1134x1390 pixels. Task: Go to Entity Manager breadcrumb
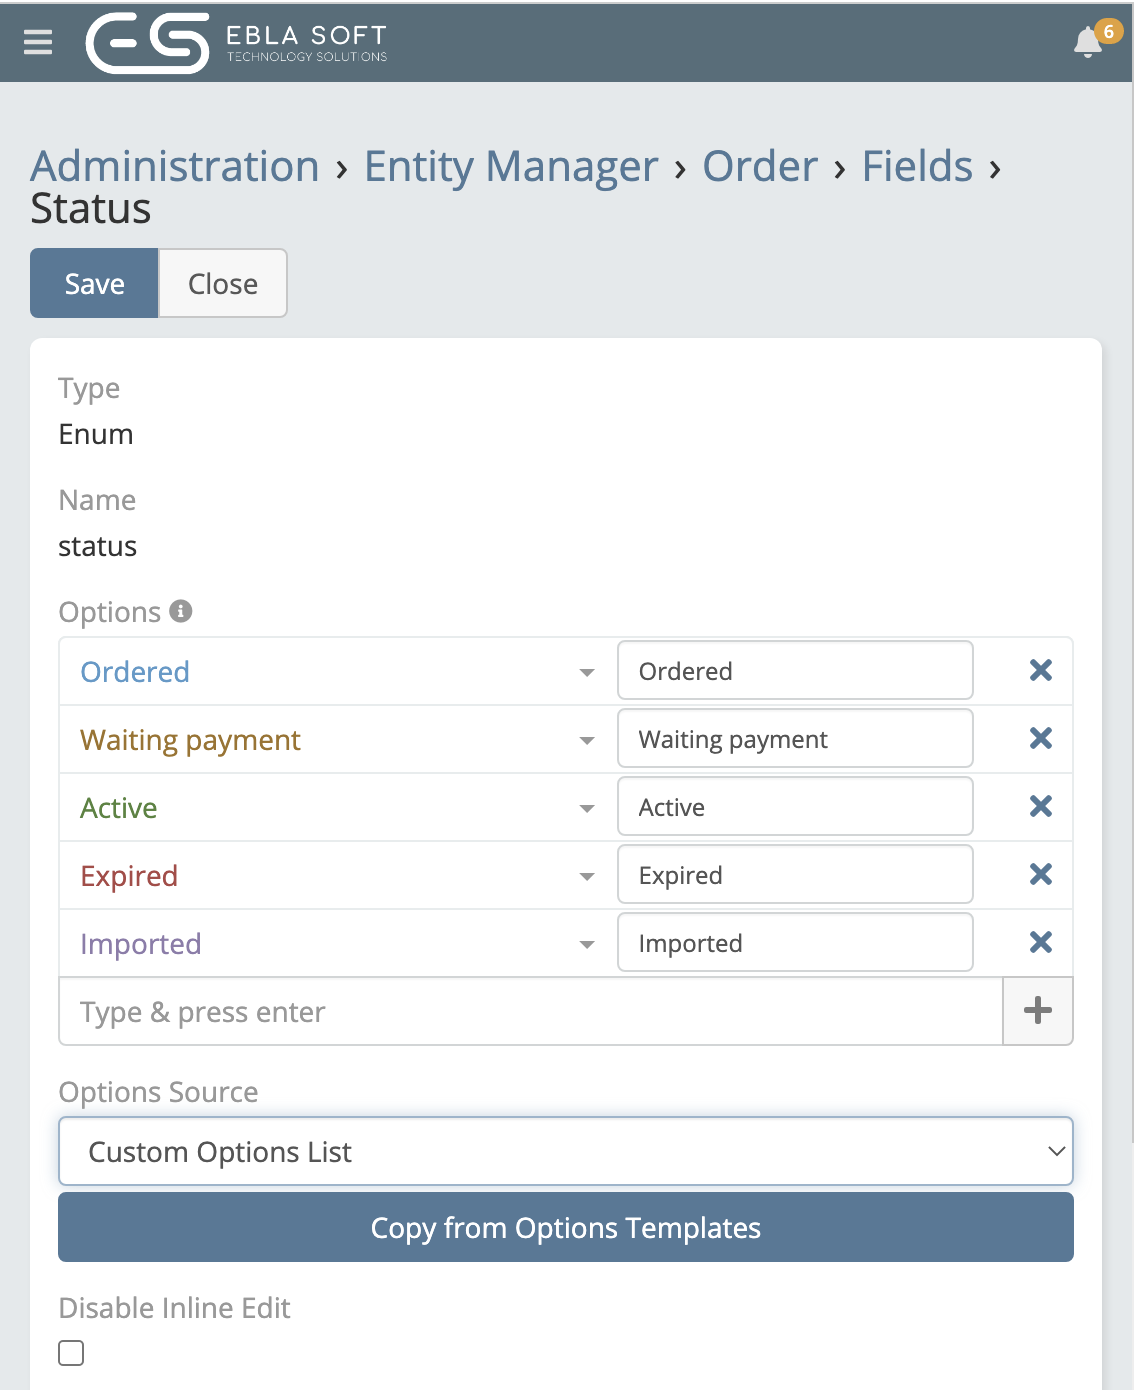(511, 166)
